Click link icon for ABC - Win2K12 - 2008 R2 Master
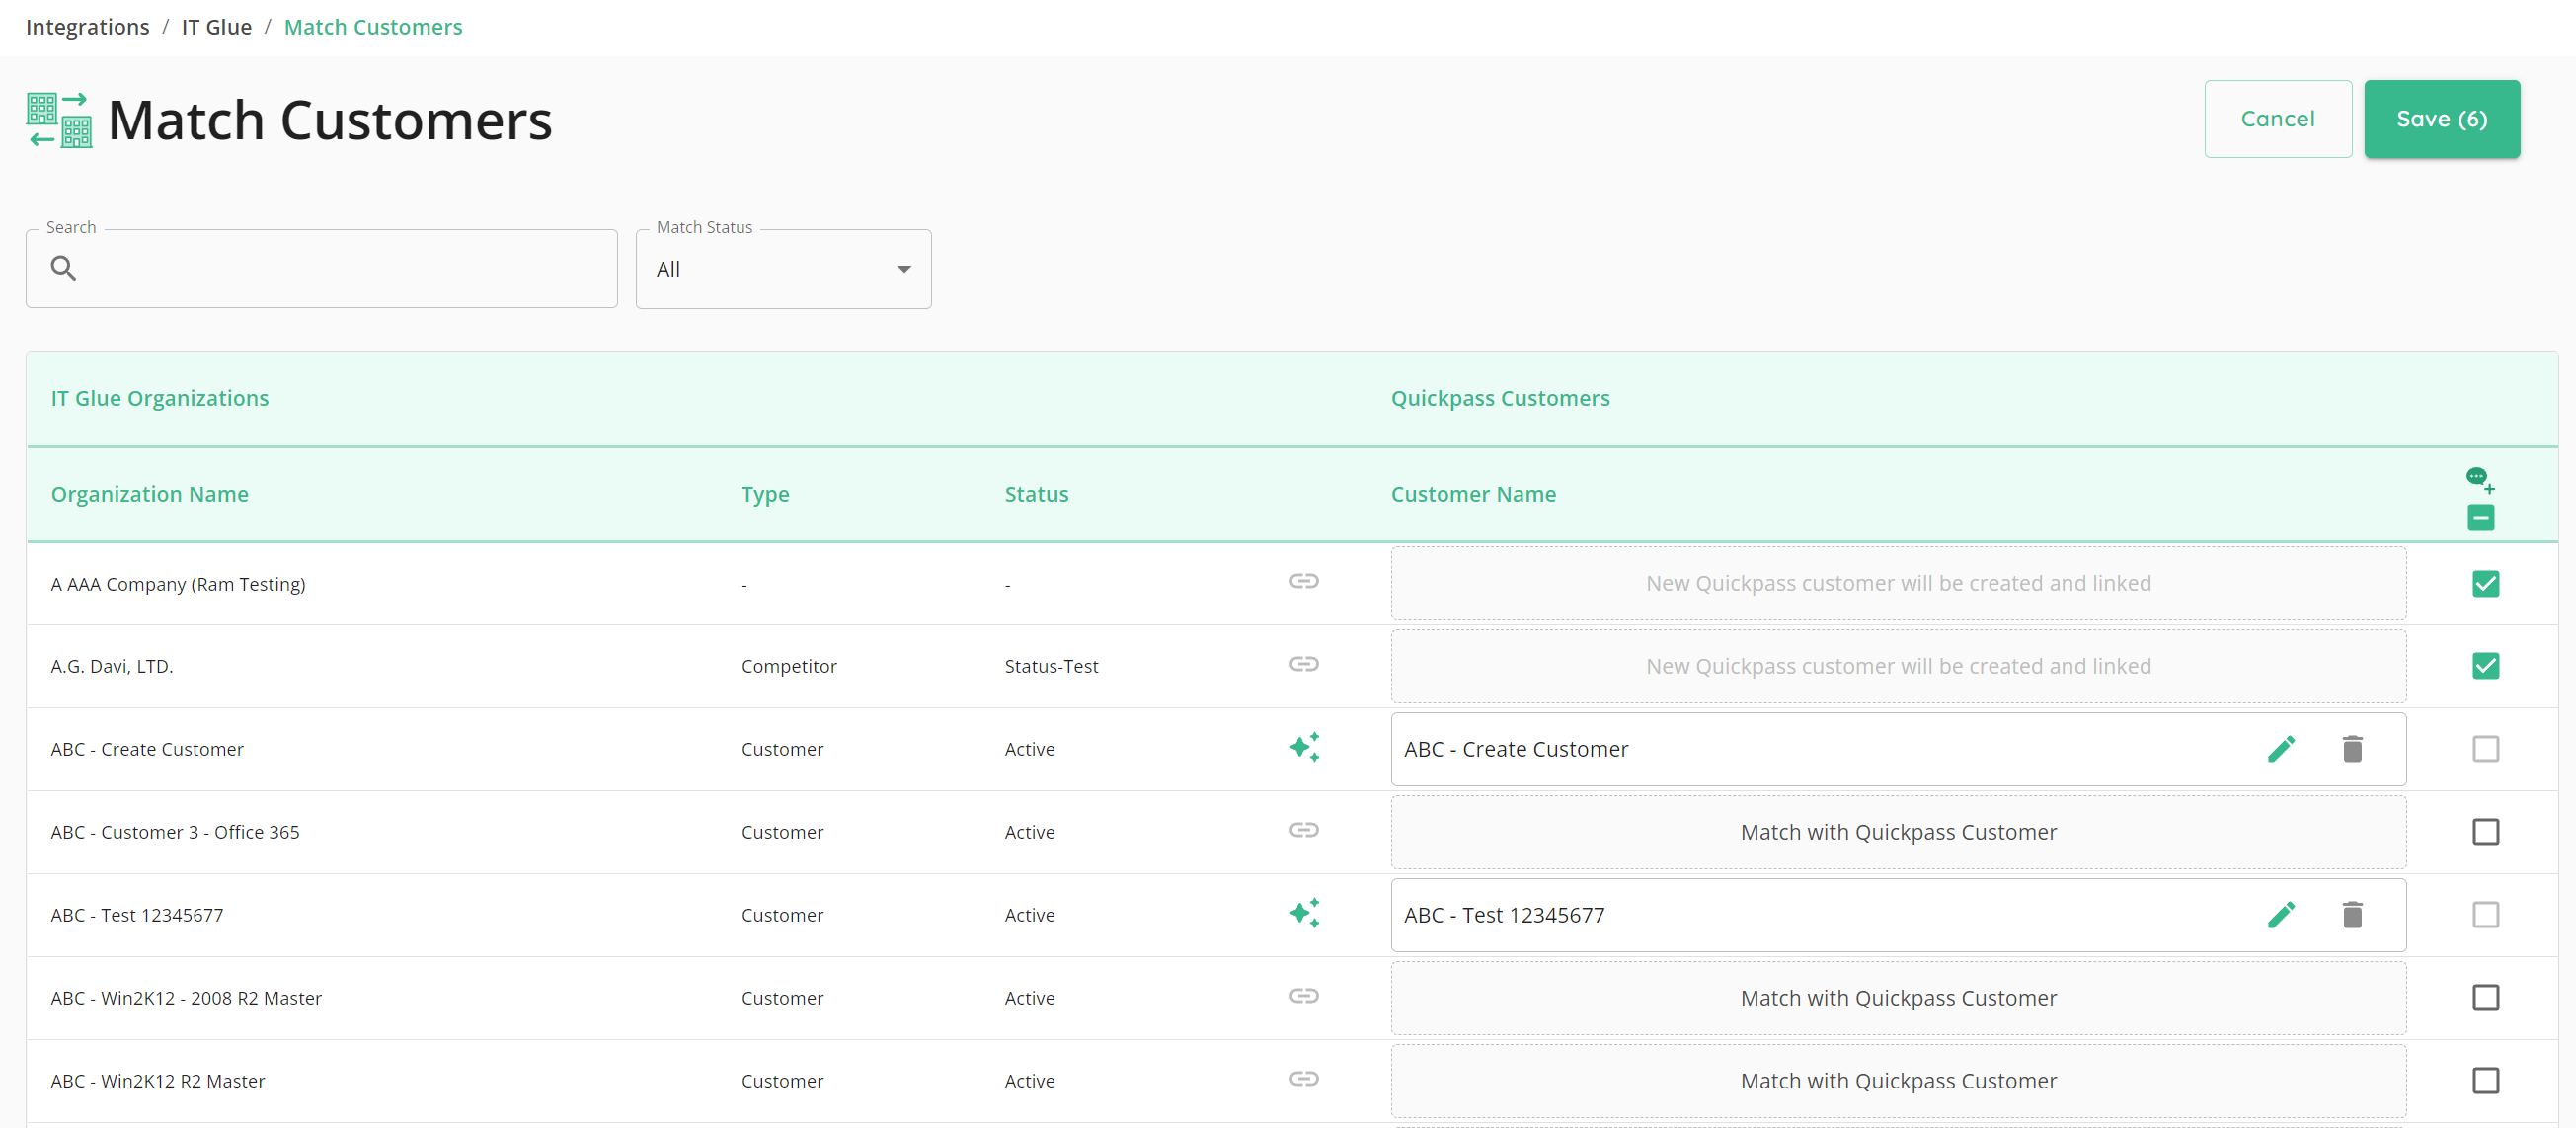Viewport: 2576px width, 1128px height. click(1303, 996)
